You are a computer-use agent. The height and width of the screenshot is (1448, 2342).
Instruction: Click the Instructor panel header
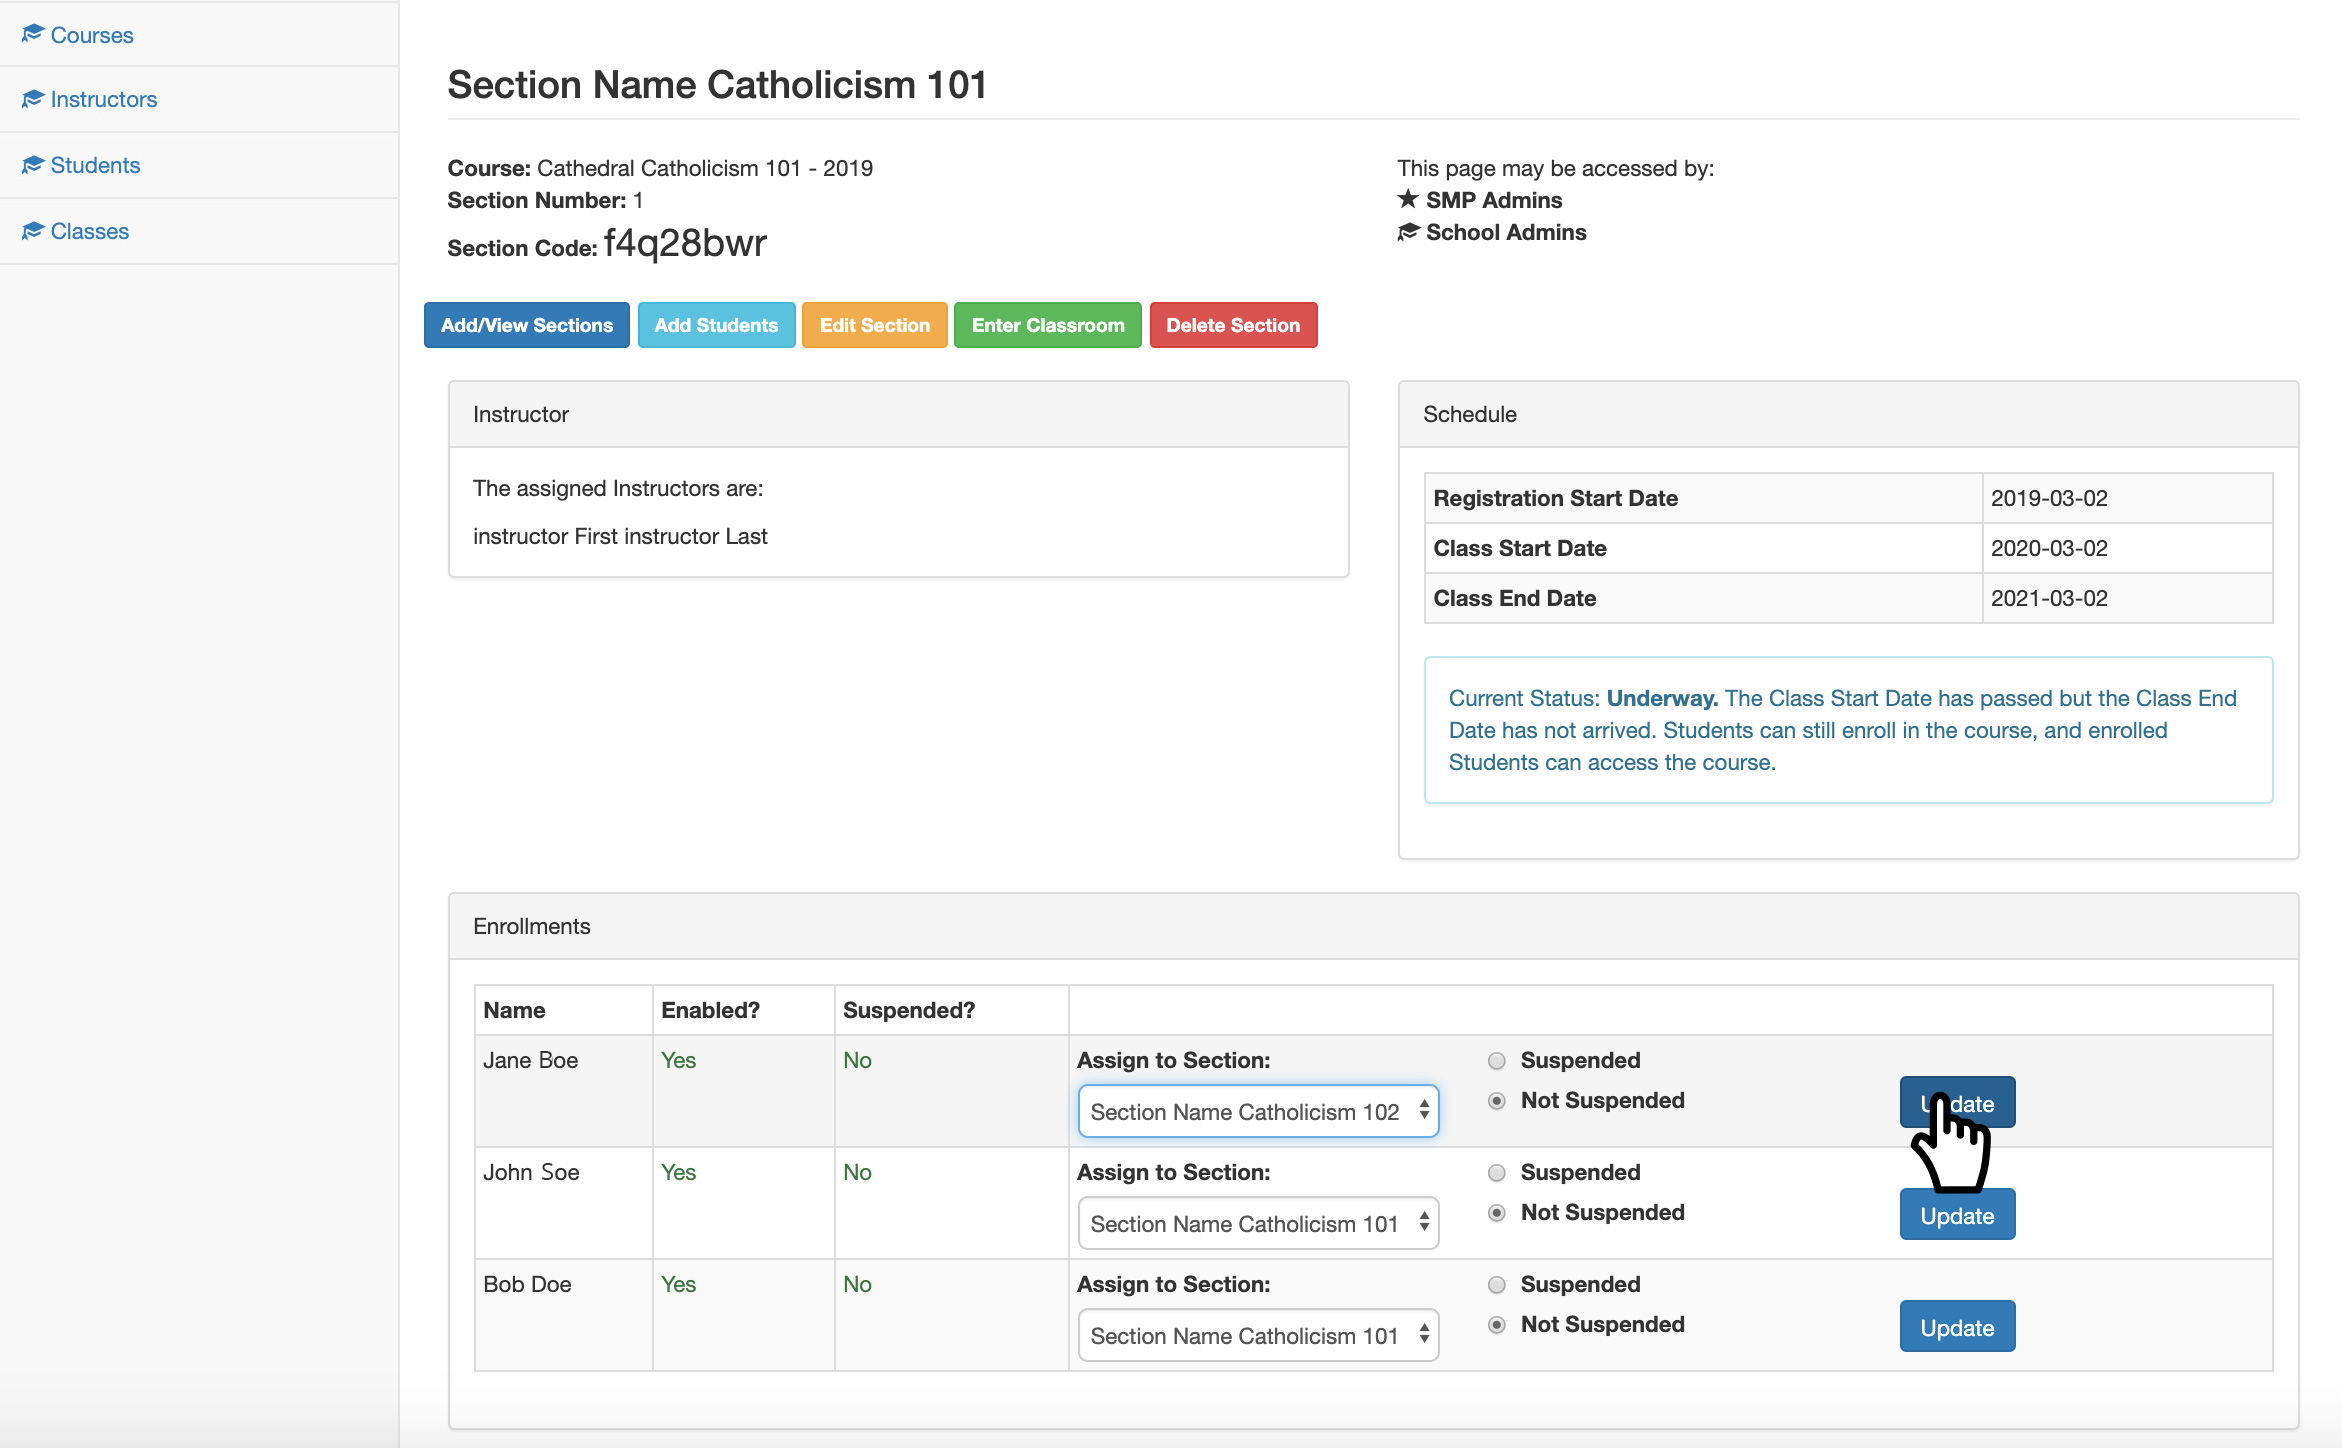(x=899, y=414)
